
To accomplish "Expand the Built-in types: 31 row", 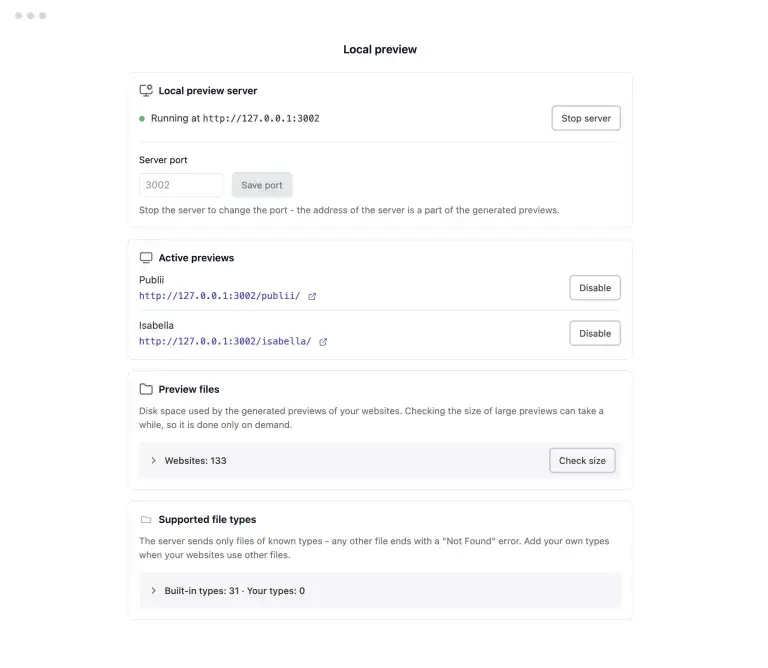I will (x=380, y=591).
